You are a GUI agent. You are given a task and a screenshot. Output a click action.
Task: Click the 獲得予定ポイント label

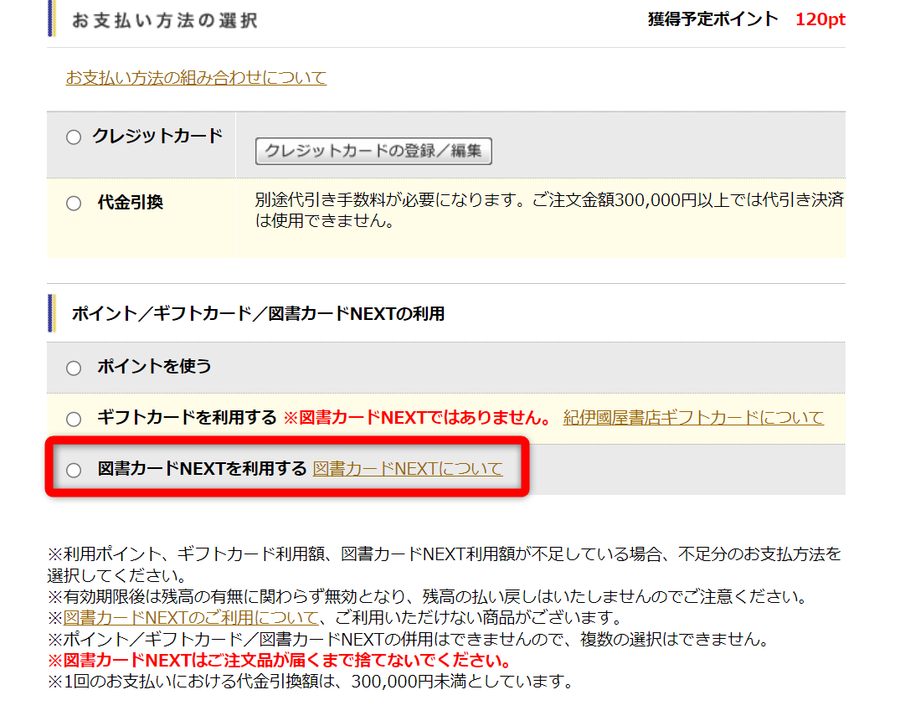[x=713, y=20]
